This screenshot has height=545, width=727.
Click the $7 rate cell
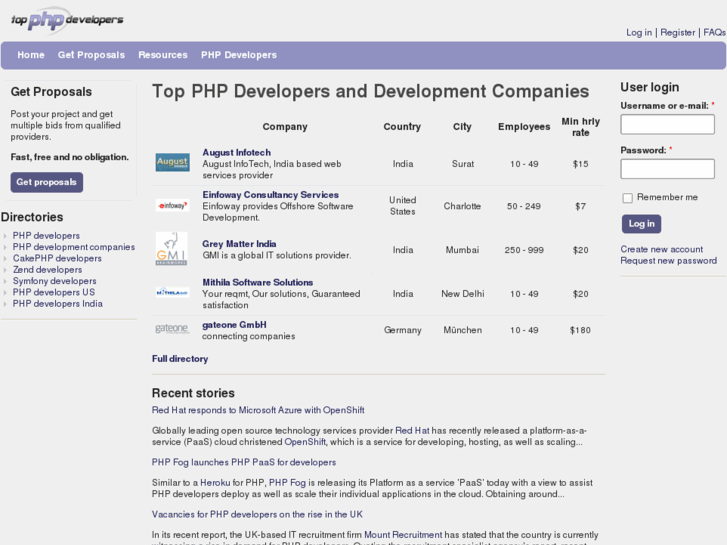click(580, 206)
